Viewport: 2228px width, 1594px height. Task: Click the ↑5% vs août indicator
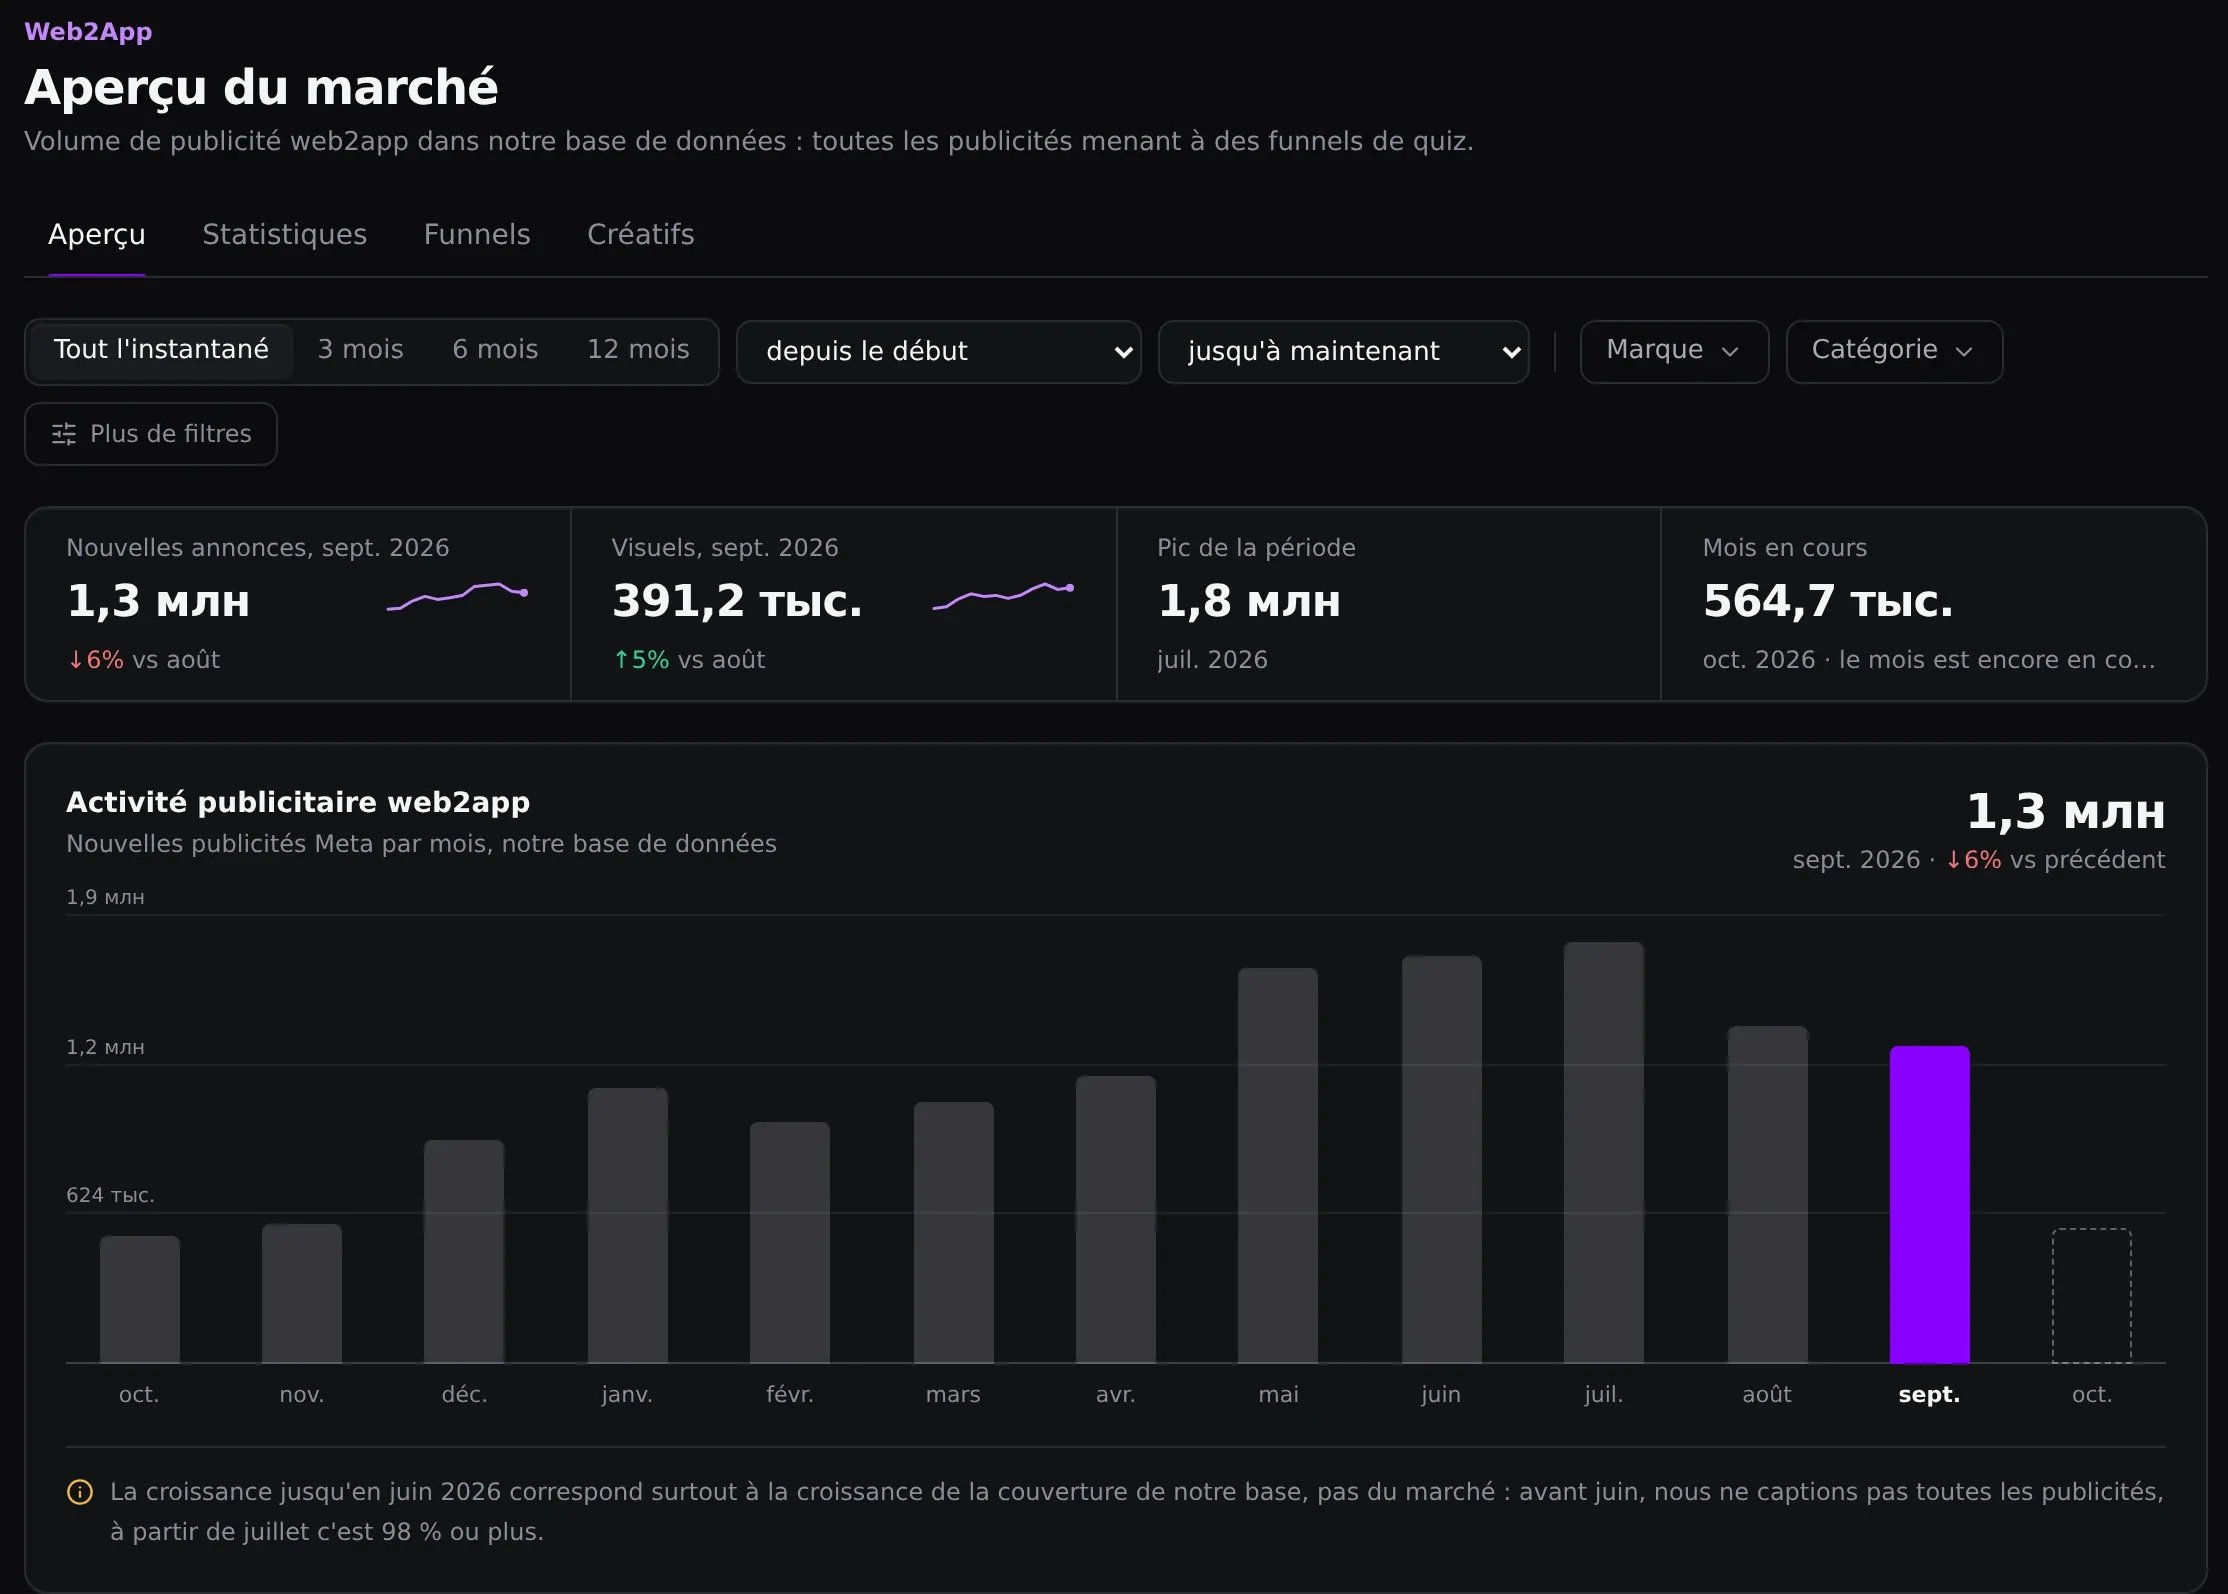point(688,660)
